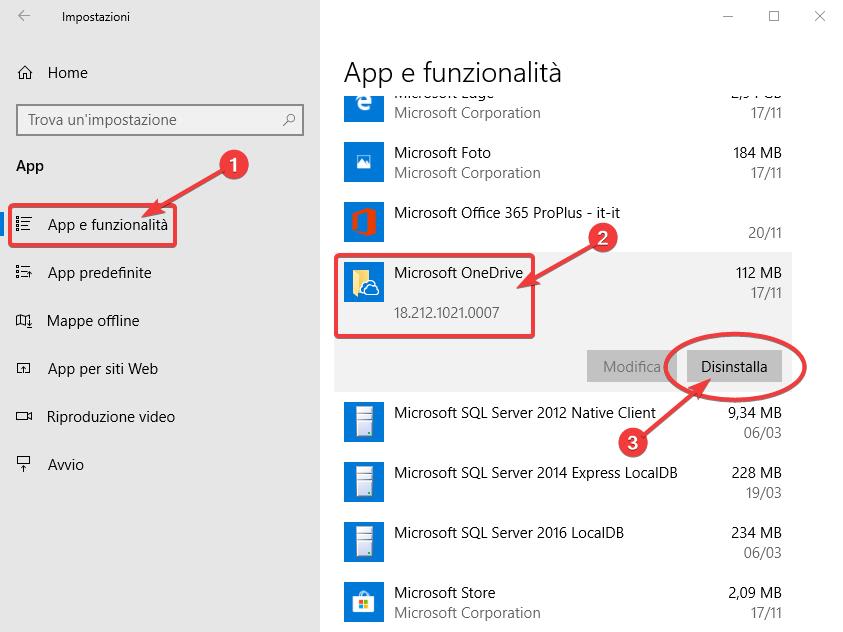Focus the Trova un'impostazione search field

point(160,120)
